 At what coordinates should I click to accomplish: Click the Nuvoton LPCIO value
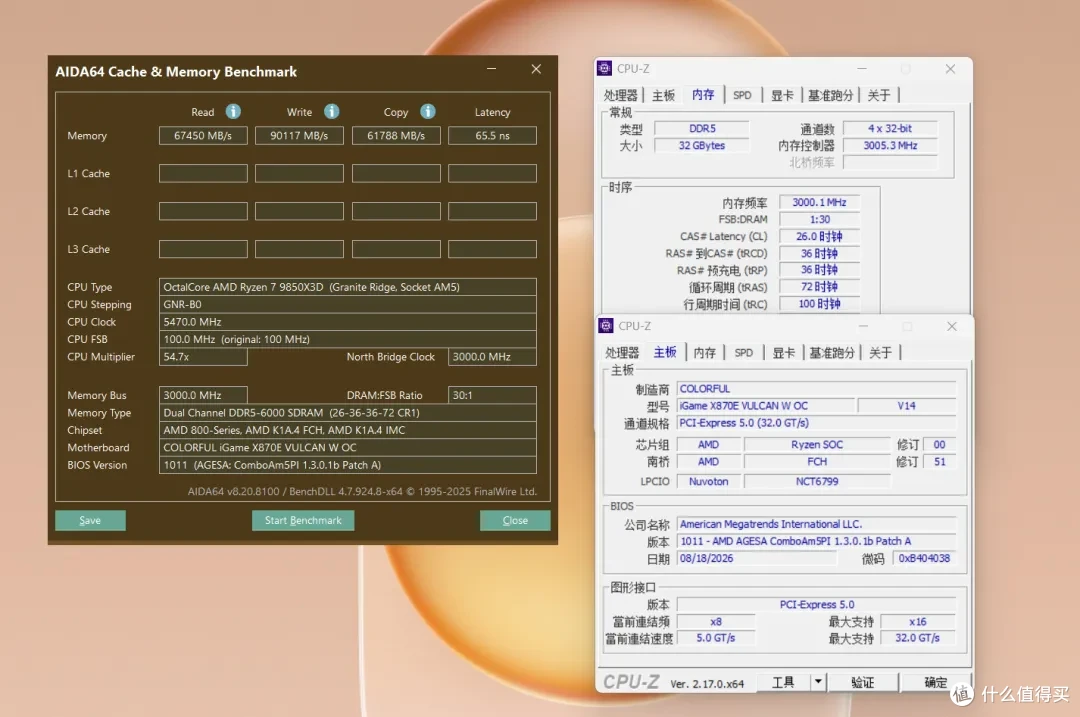point(708,481)
